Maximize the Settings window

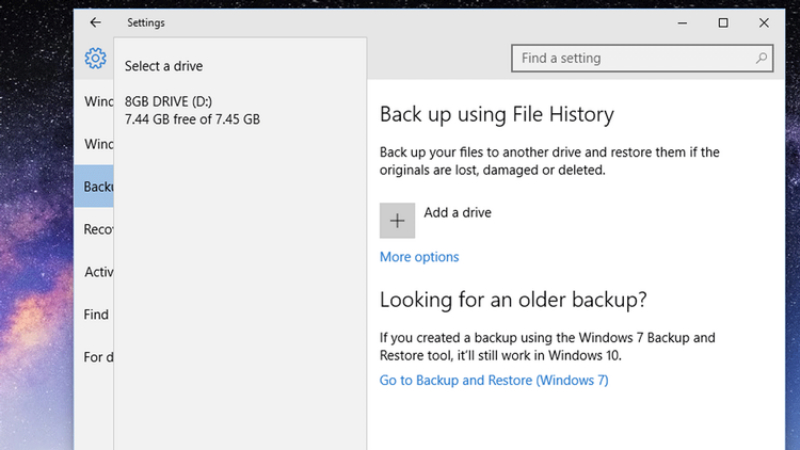723,23
